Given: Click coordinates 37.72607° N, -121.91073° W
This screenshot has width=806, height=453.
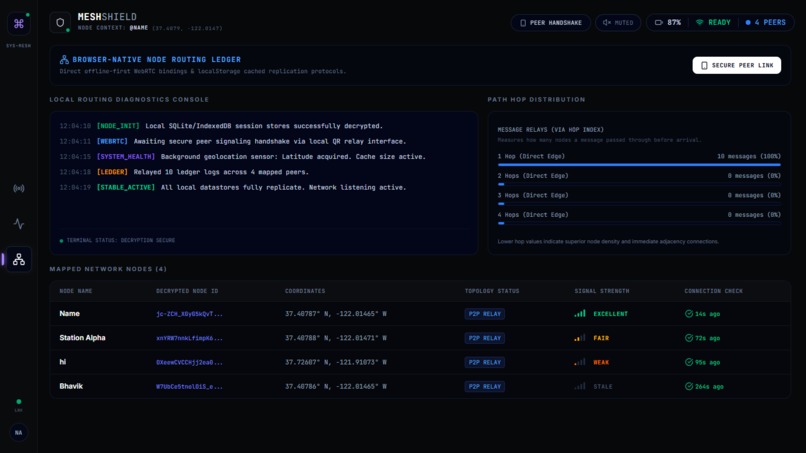Looking at the screenshot, I should (x=336, y=362).
